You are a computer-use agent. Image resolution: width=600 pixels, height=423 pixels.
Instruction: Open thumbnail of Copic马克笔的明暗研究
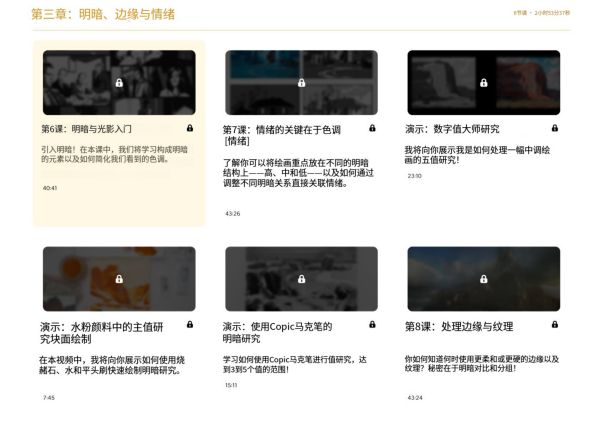click(302, 279)
